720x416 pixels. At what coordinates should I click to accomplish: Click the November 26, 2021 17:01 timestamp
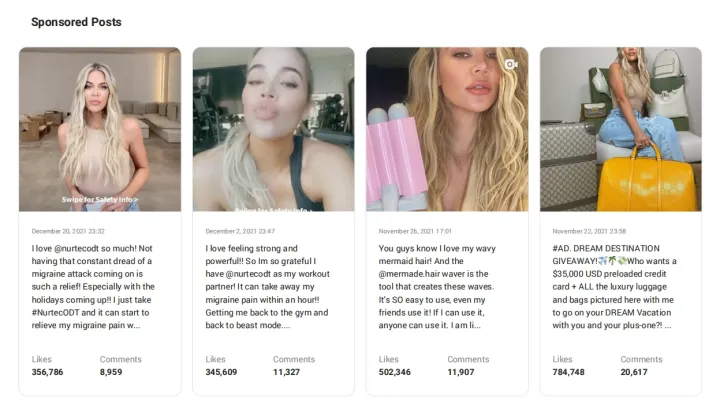(x=415, y=231)
